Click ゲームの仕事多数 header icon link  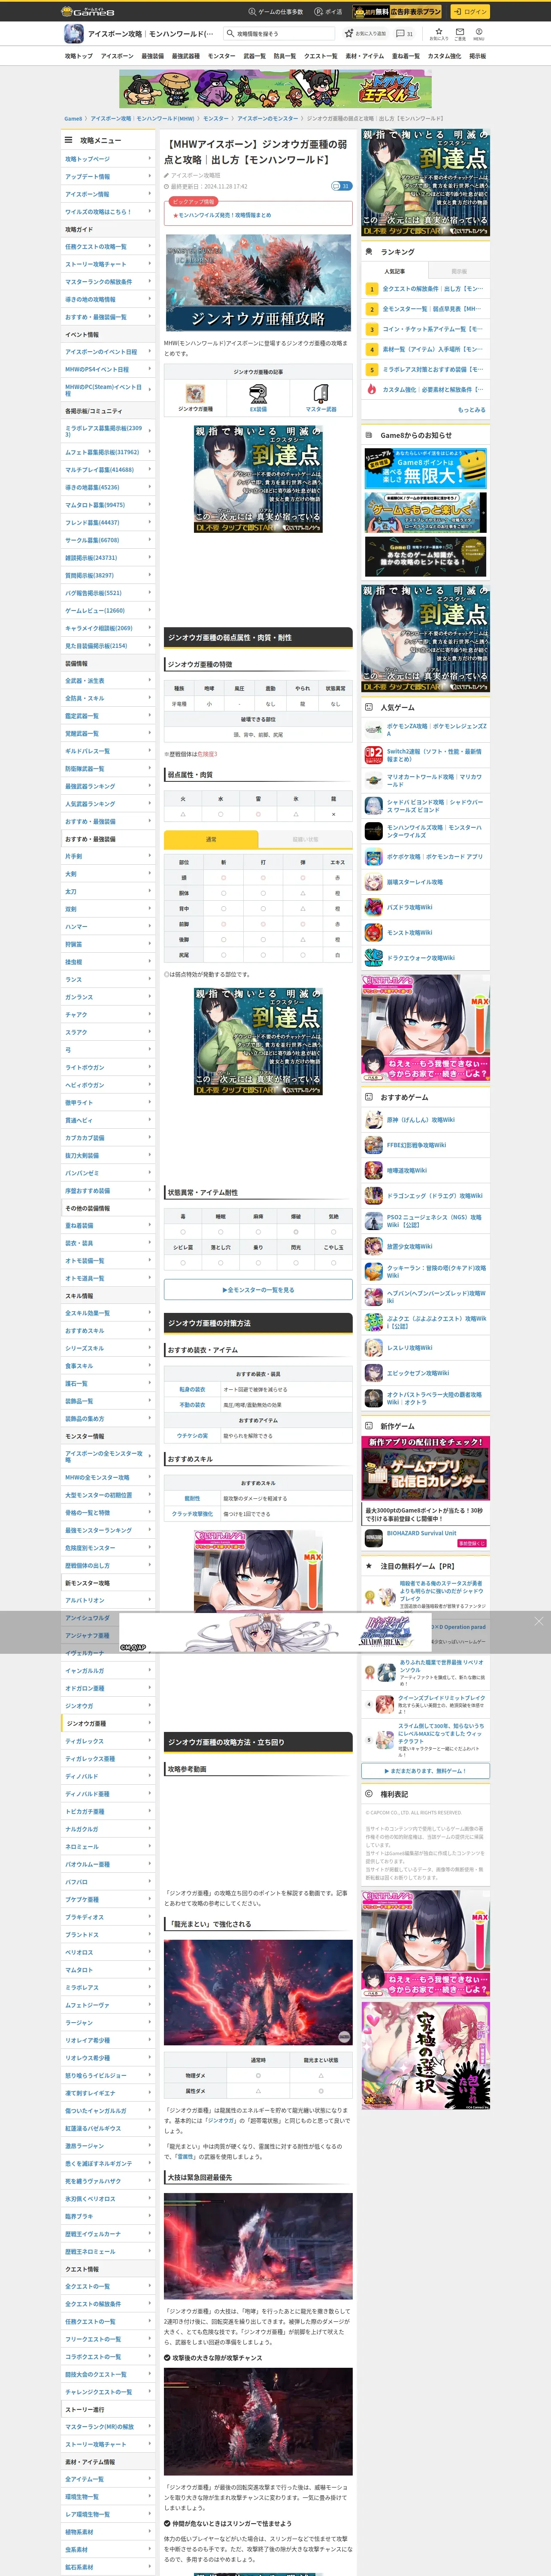275,12
